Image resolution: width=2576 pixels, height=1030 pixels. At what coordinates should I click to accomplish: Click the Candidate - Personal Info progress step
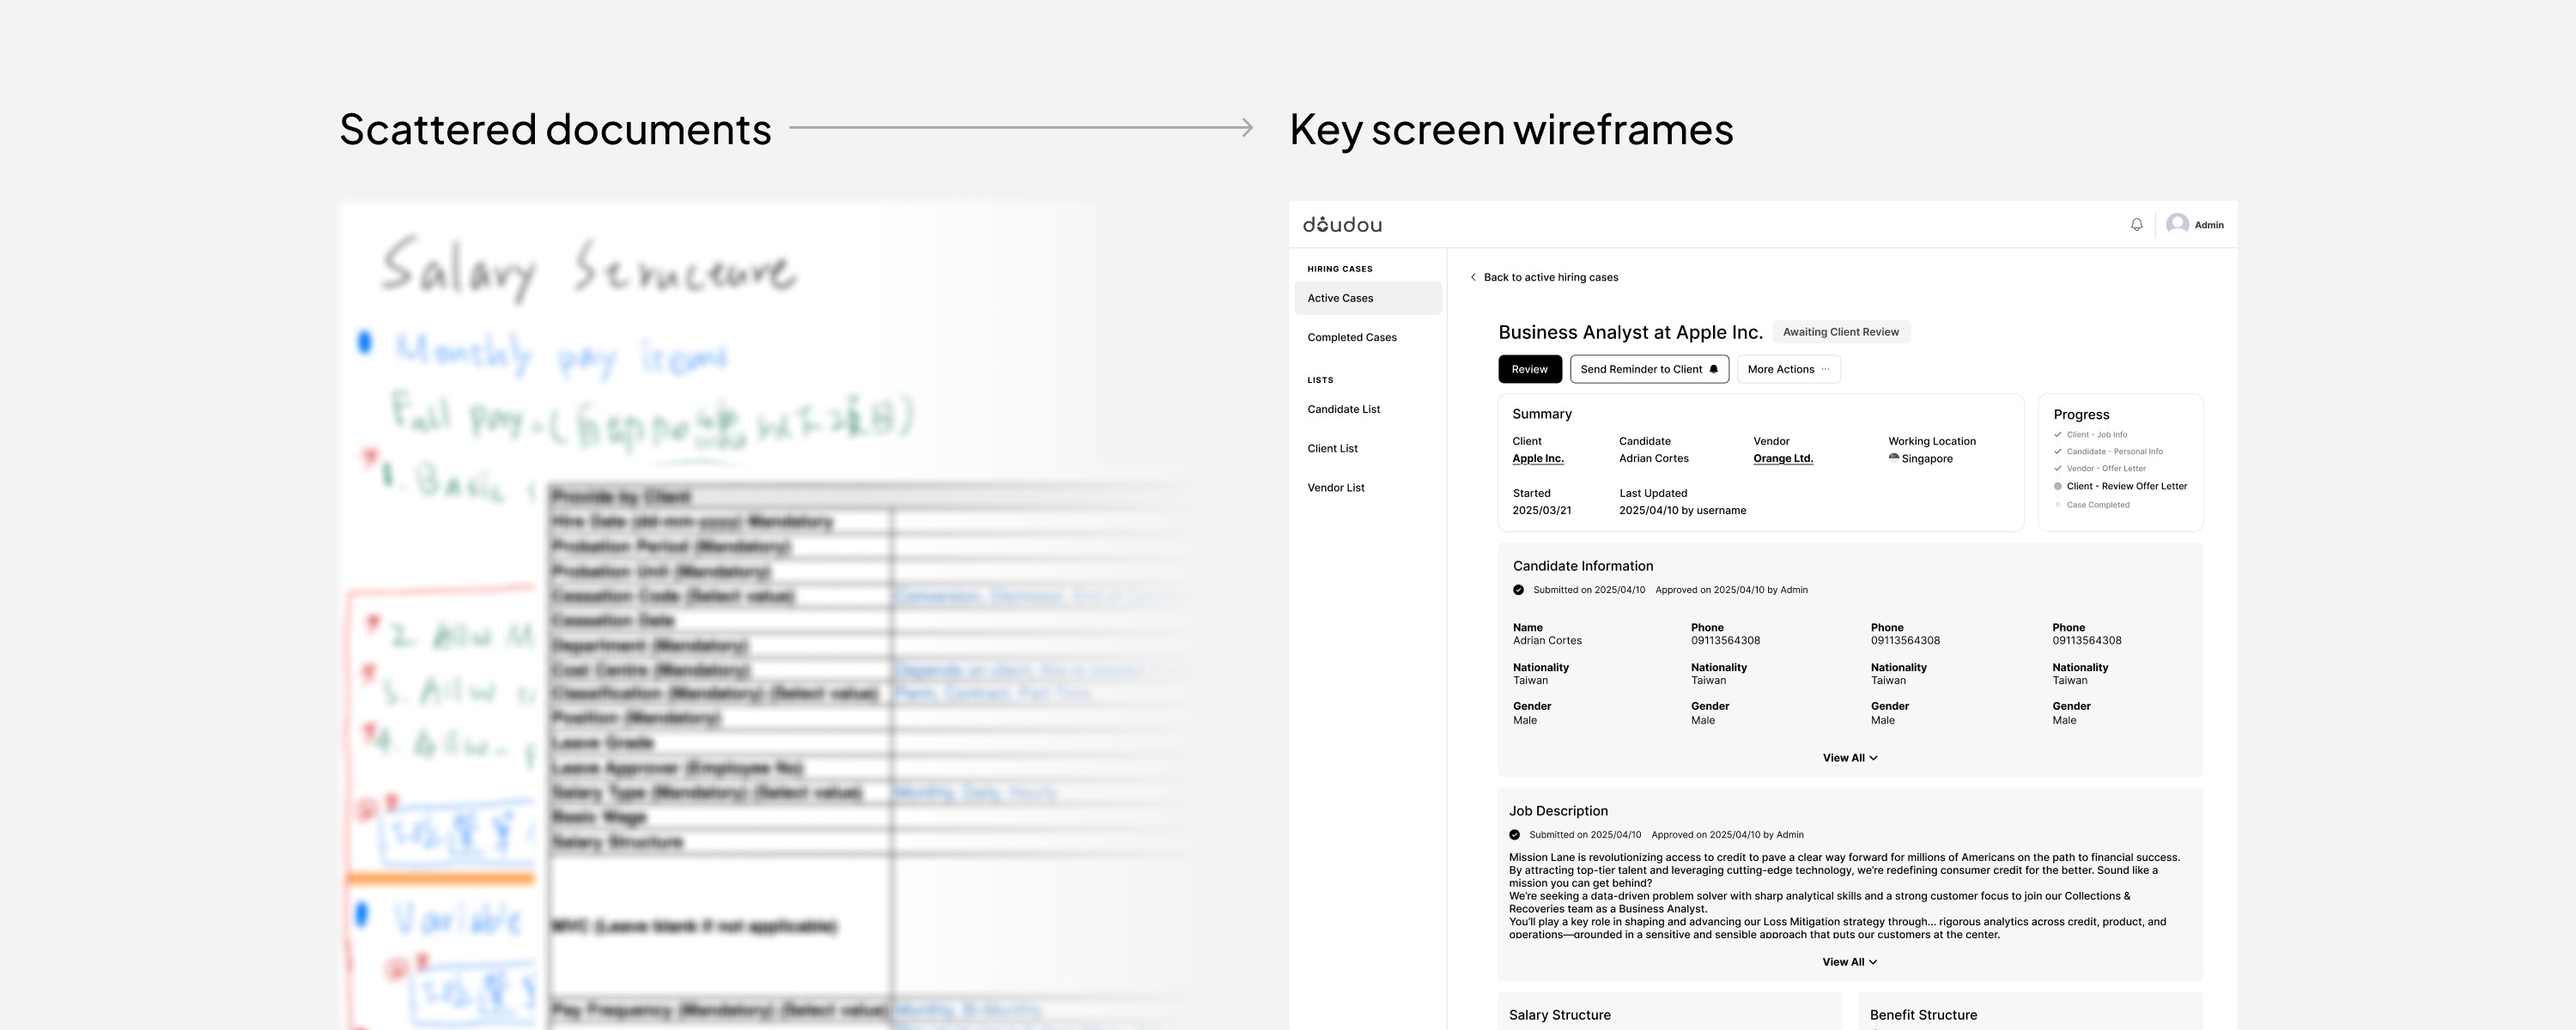(x=2115, y=451)
